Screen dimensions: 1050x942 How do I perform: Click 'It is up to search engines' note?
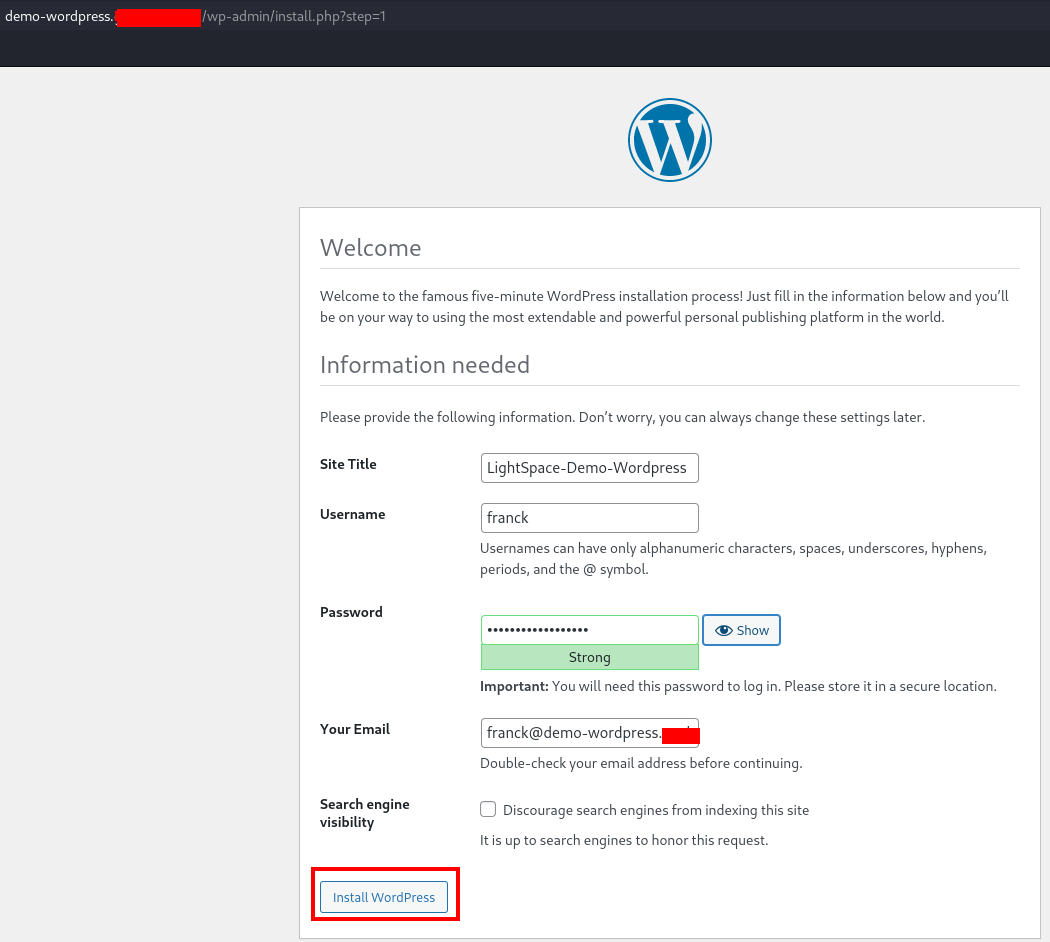[x=623, y=840]
